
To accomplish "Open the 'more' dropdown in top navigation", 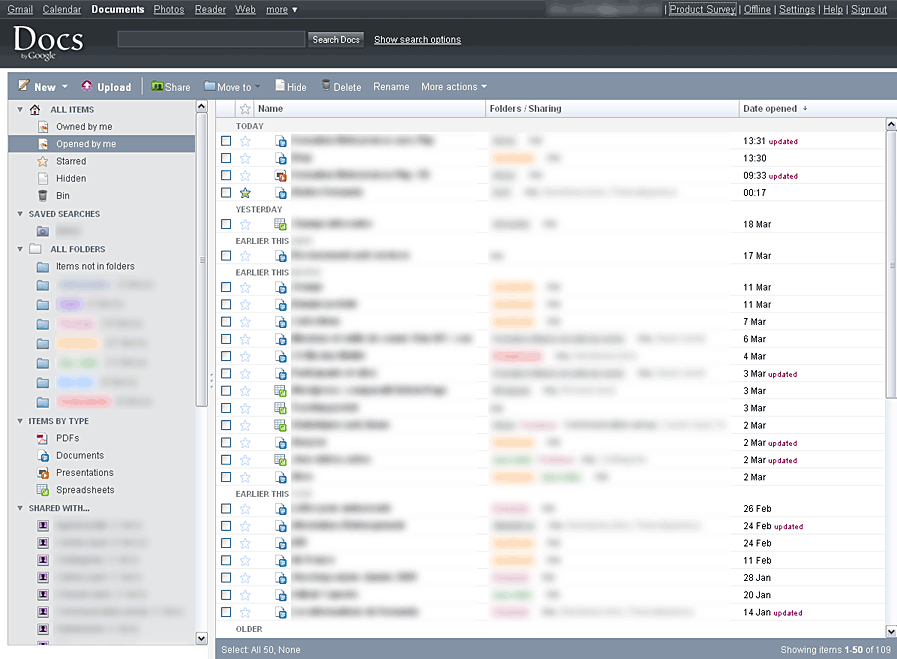I will click(281, 10).
